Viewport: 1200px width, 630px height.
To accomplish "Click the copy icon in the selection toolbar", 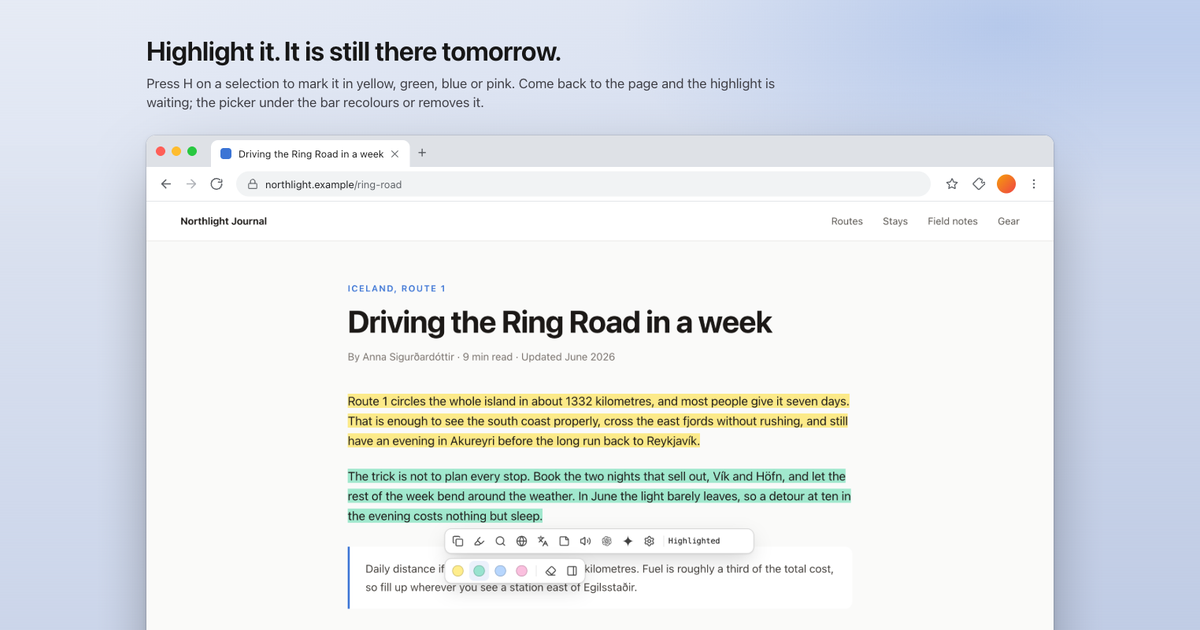I will click(458, 541).
